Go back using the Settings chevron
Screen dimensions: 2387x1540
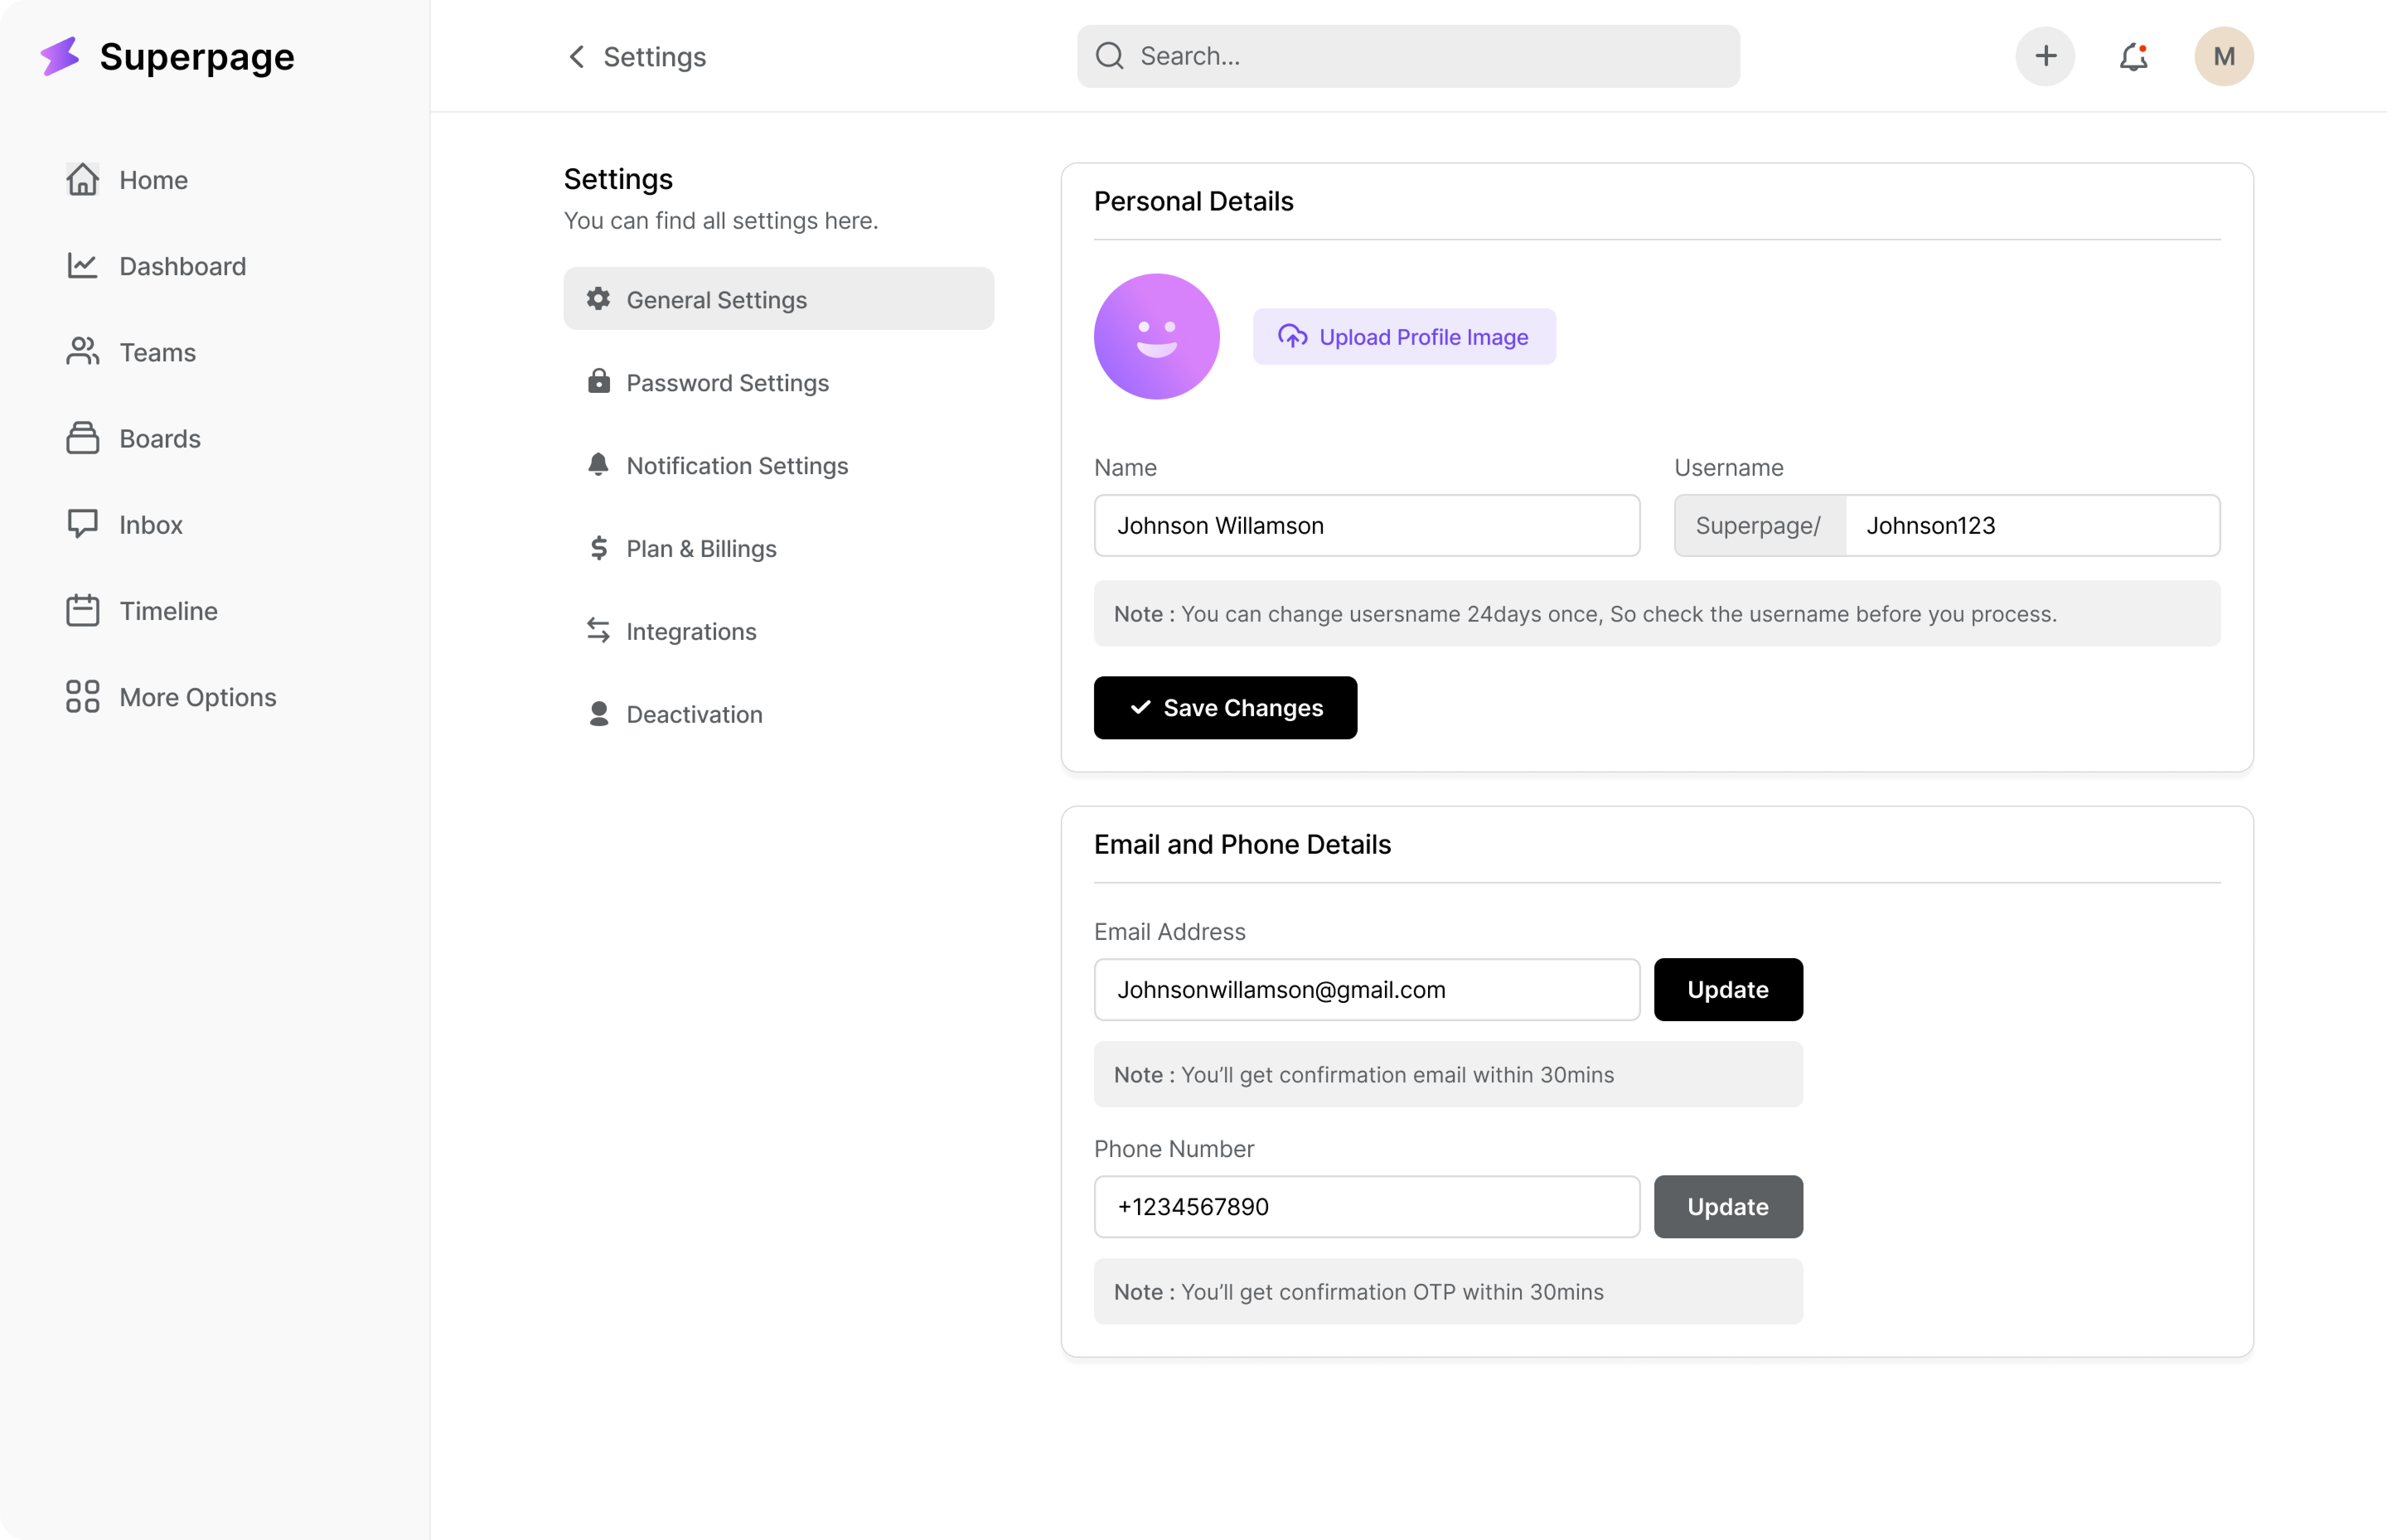pos(576,57)
